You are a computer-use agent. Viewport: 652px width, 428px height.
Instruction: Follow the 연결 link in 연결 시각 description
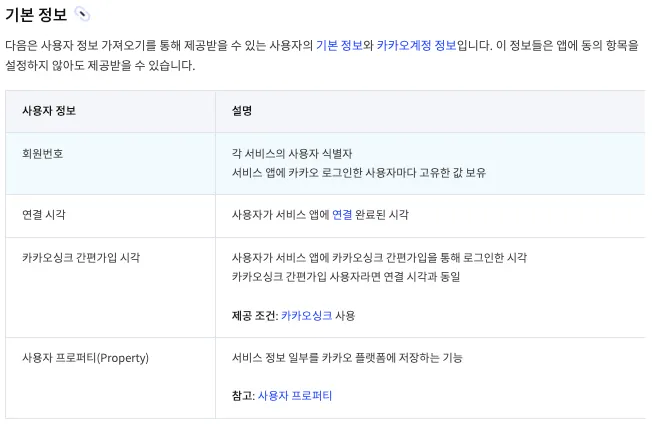pyautogui.click(x=342, y=214)
